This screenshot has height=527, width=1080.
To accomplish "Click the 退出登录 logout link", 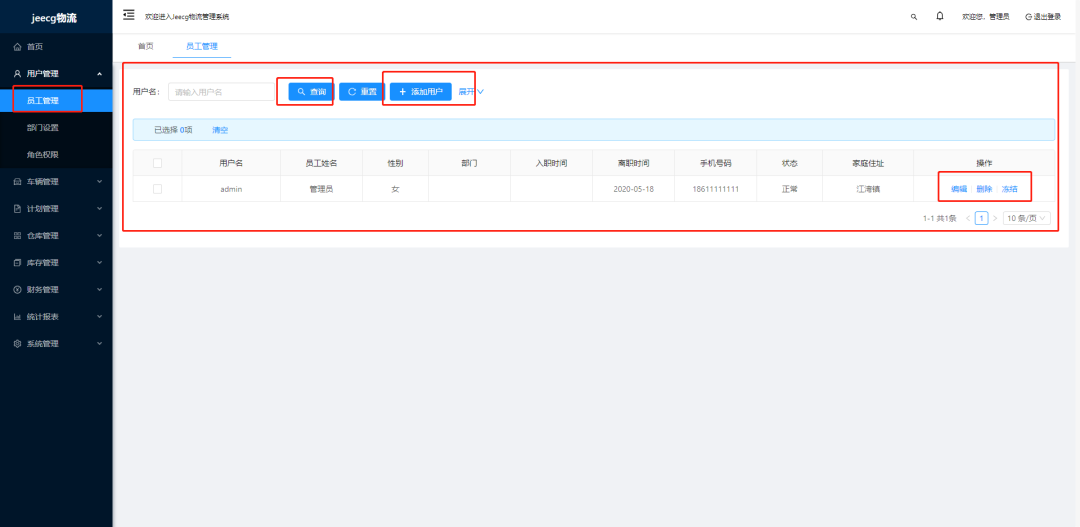I will 1043,17.
